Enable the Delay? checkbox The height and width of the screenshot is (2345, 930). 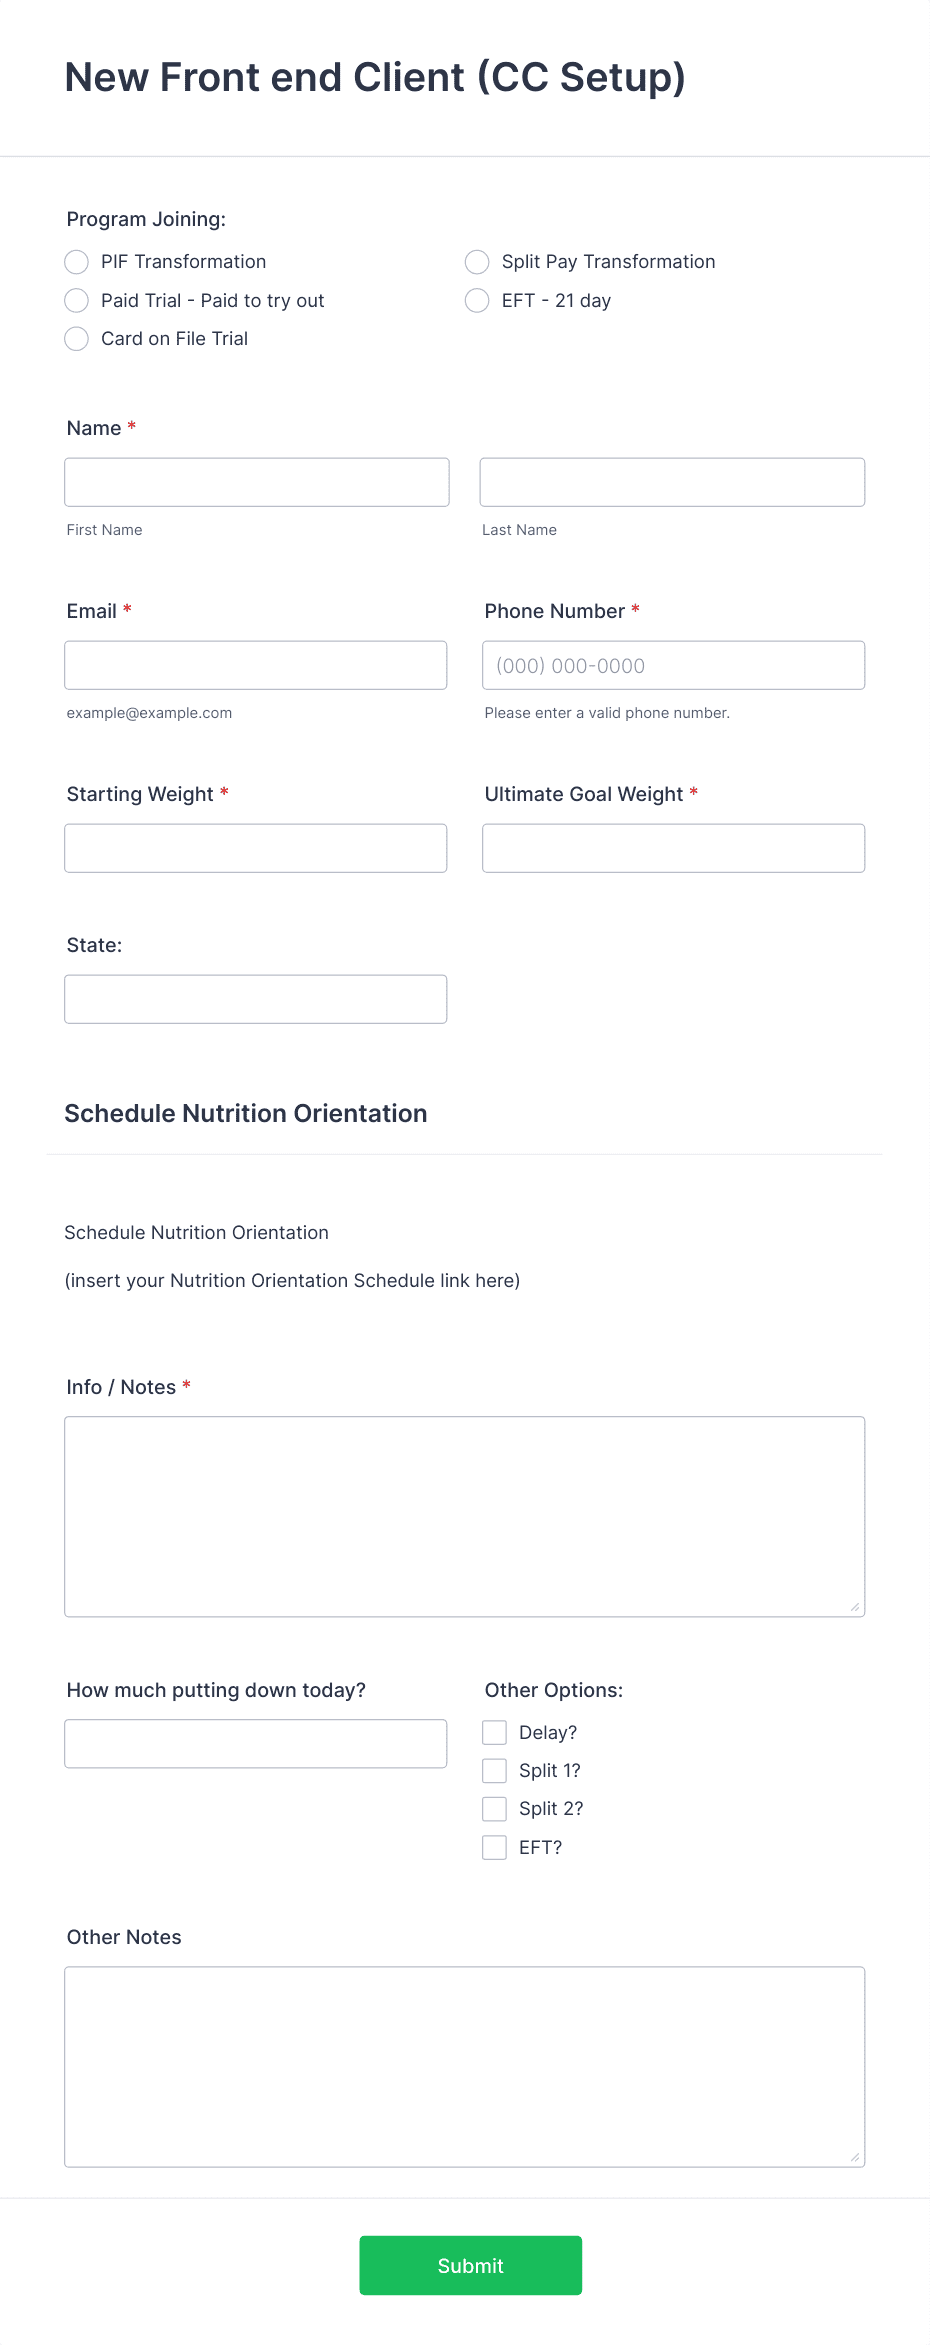pyautogui.click(x=494, y=1732)
